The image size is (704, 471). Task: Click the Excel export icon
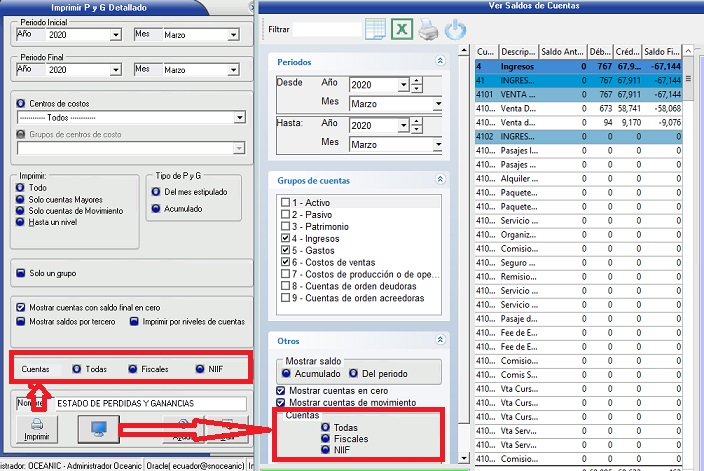(402, 29)
